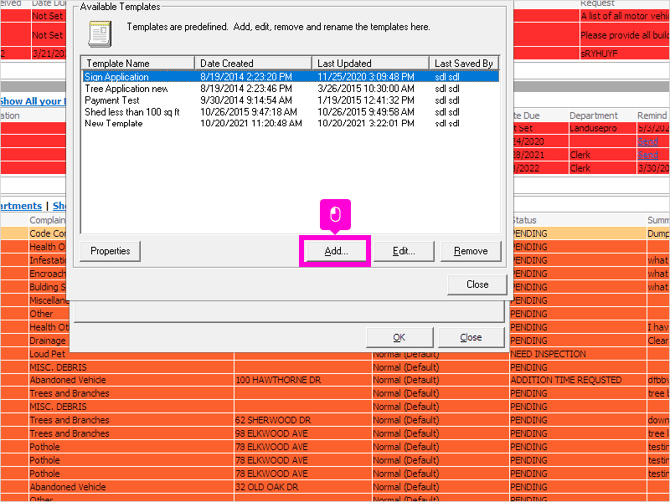670x502 pixels.
Task: Click date created 9/30/2014 9:14:54 AM
Action: click(246, 100)
